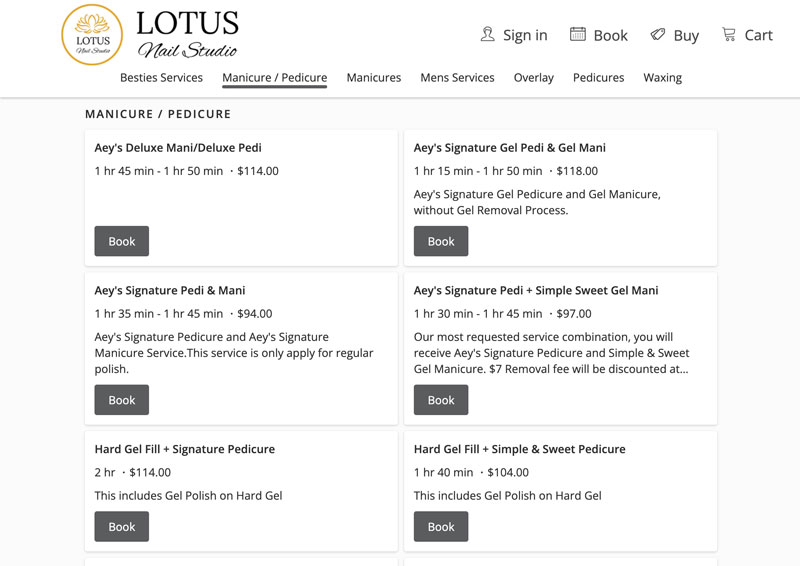Click the Book calendar icon in header
Image resolution: width=800 pixels, height=566 pixels.
coord(578,34)
